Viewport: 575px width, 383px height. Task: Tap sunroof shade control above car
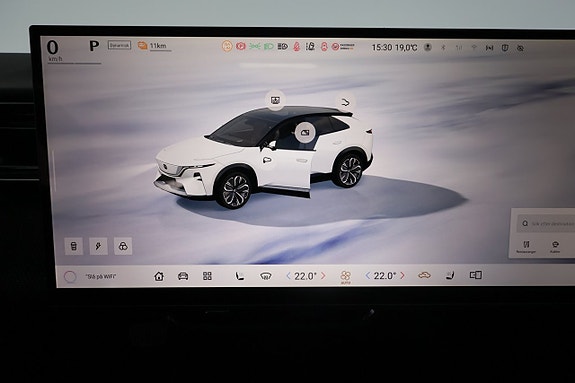point(275,99)
